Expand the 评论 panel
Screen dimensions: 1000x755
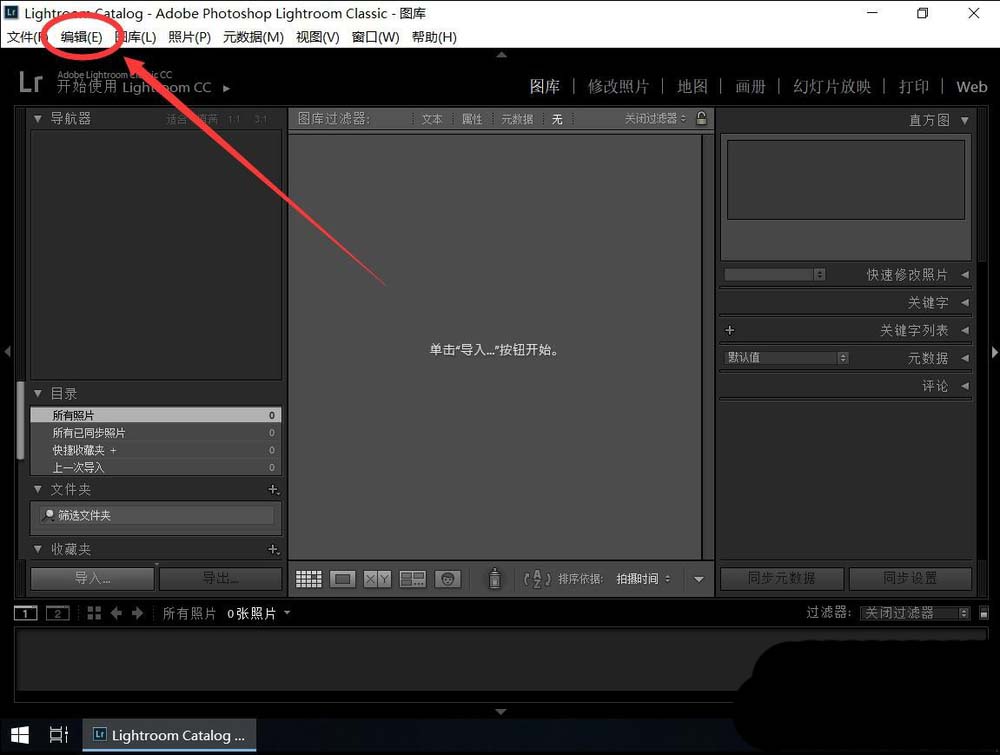click(x=965, y=386)
